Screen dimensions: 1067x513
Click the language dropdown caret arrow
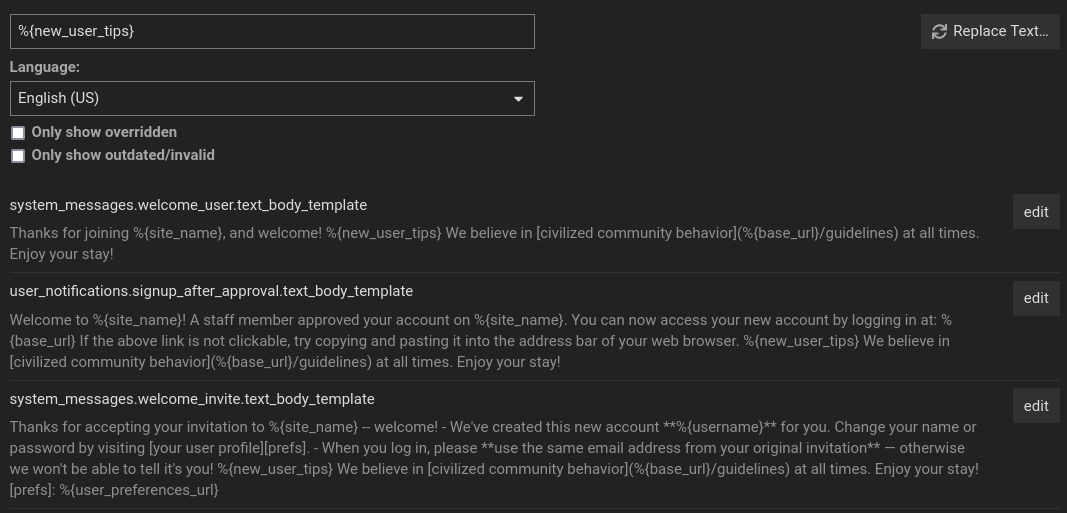519,99
